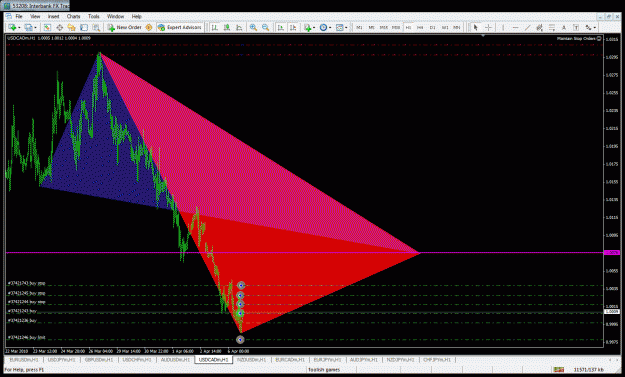Switch to USDJPYm,H1 chart tab

point(61,360)
